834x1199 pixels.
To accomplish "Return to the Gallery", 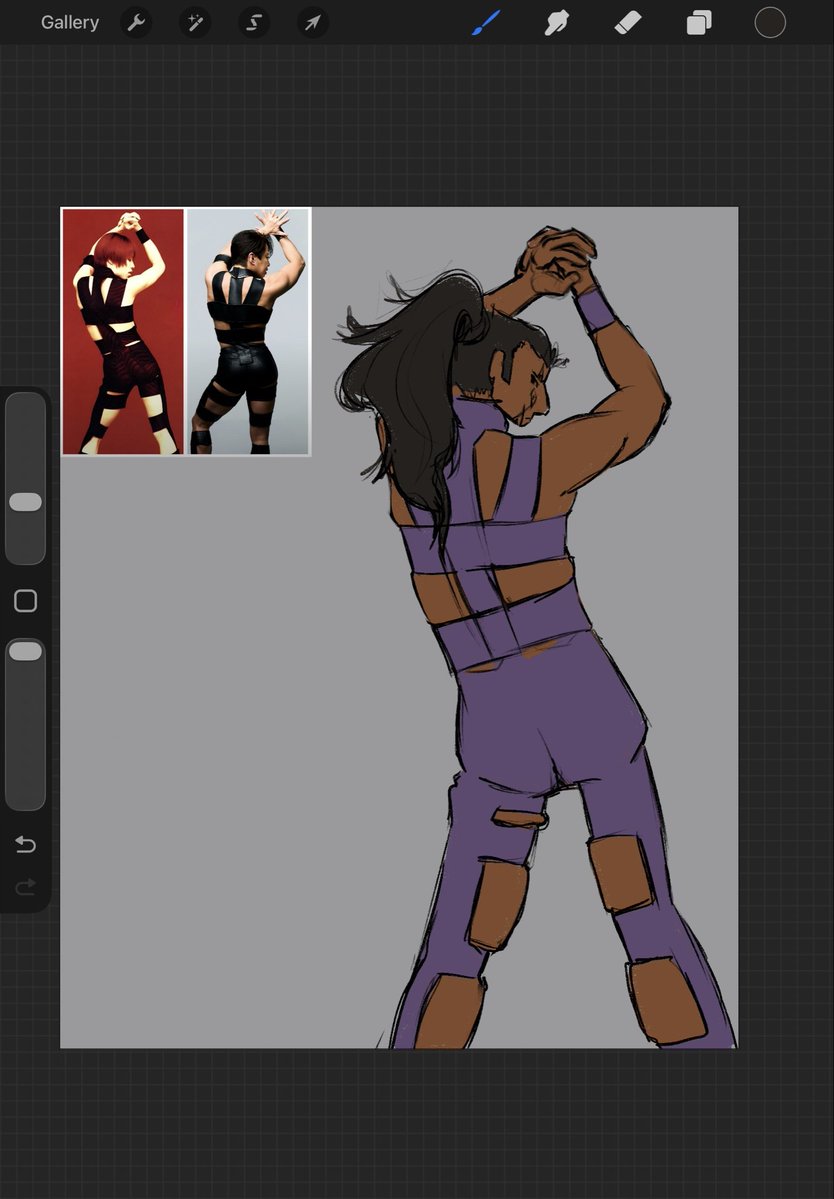I will pyautogui.click(x=70, y=22).
